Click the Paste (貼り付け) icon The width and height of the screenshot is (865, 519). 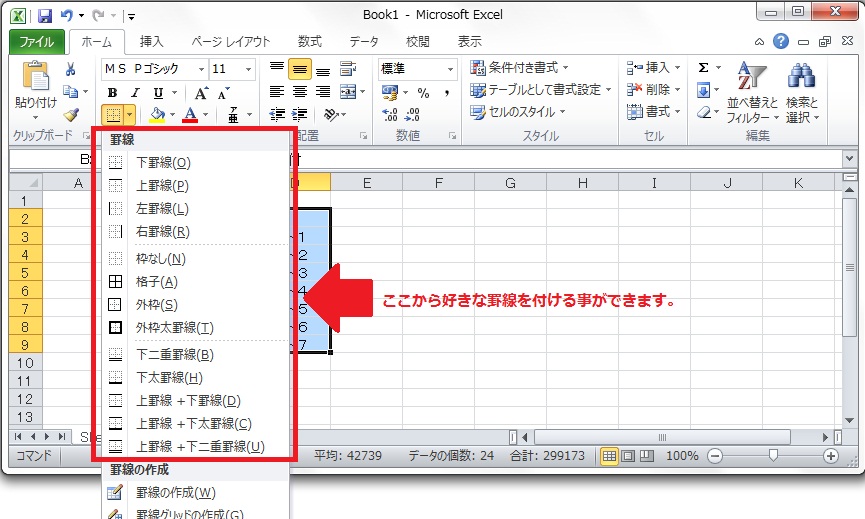pyautogui.click(x=35, y=76)
